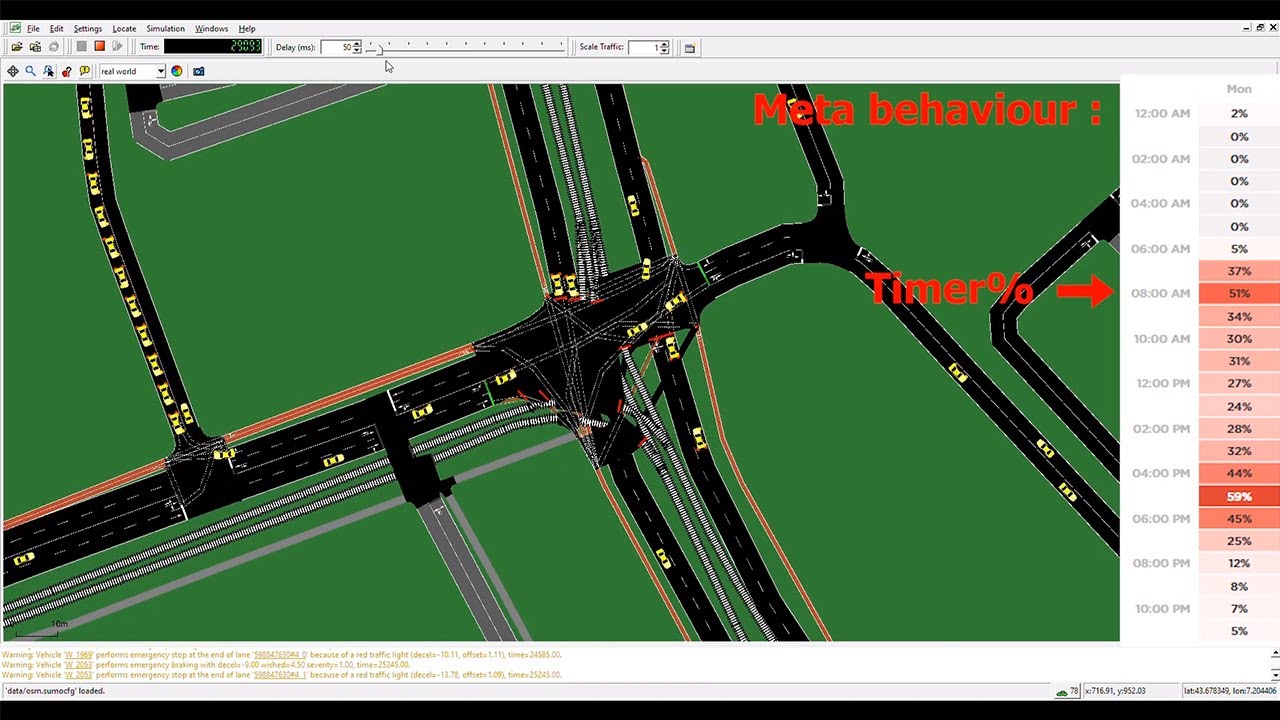Click vehicle link 'W_1969' in log
This screenshot has width=1280, height=720.
pyautogui.click(x=79, y=655)
